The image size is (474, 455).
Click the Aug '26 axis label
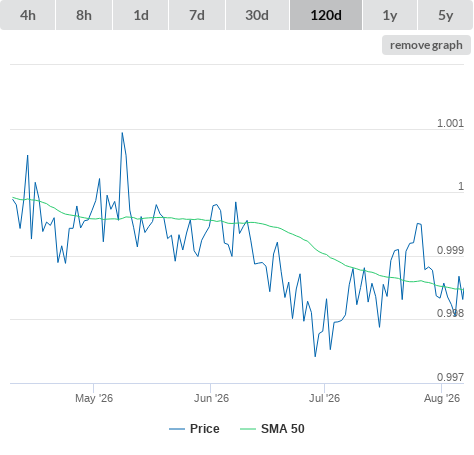pyautogui.click(x=442, y=398)
